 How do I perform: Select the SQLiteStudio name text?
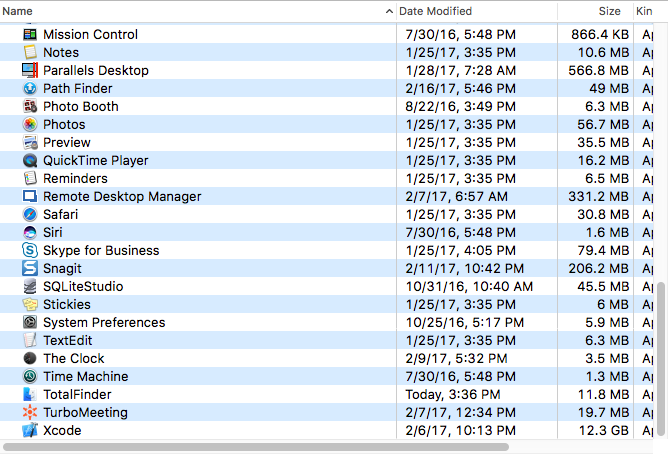(x=83, y=287)
